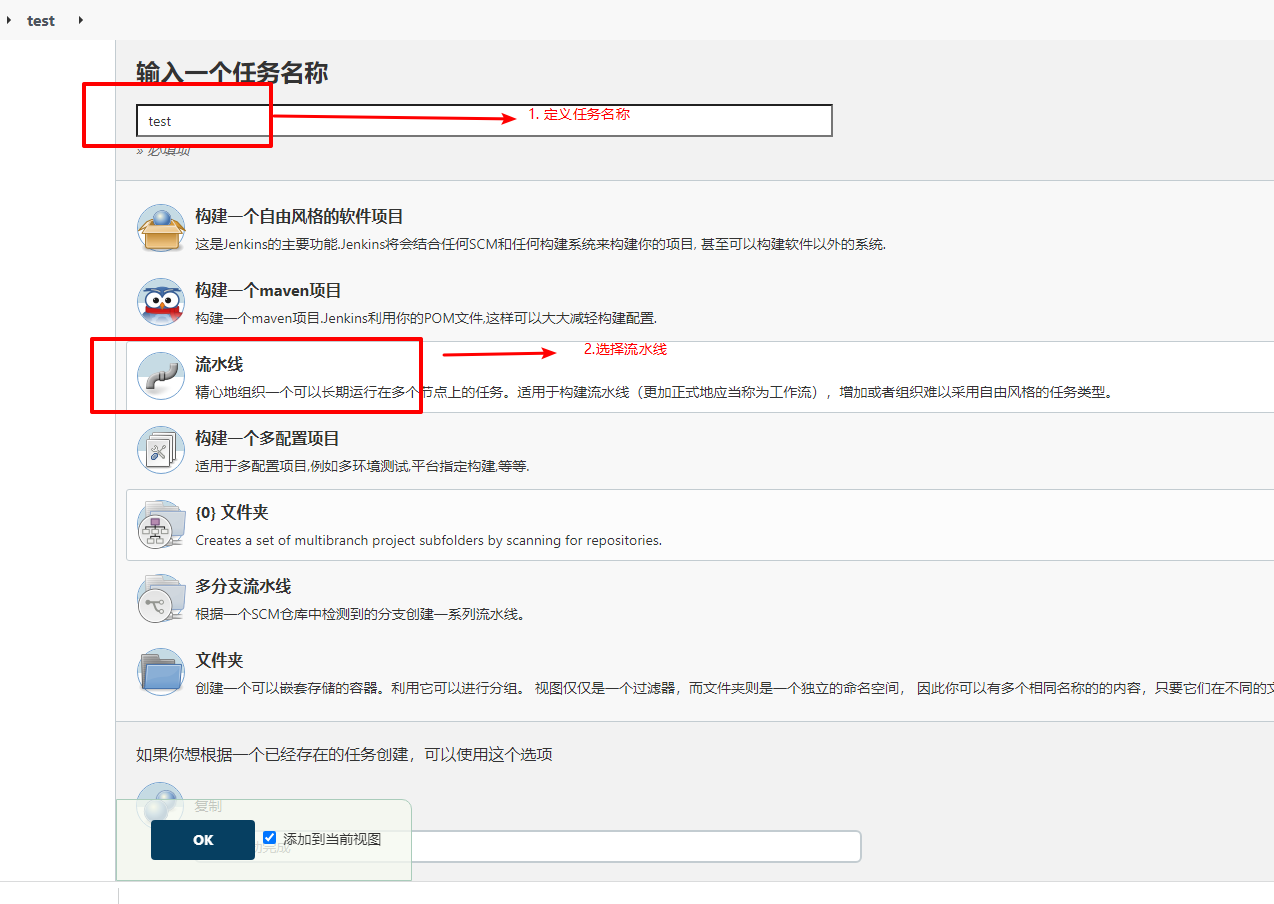Image resolution: width=1274 pixels, height=904 pixels.
Task: Select 构建一个多配置项目 title
Action: click(x=267, y=438)
